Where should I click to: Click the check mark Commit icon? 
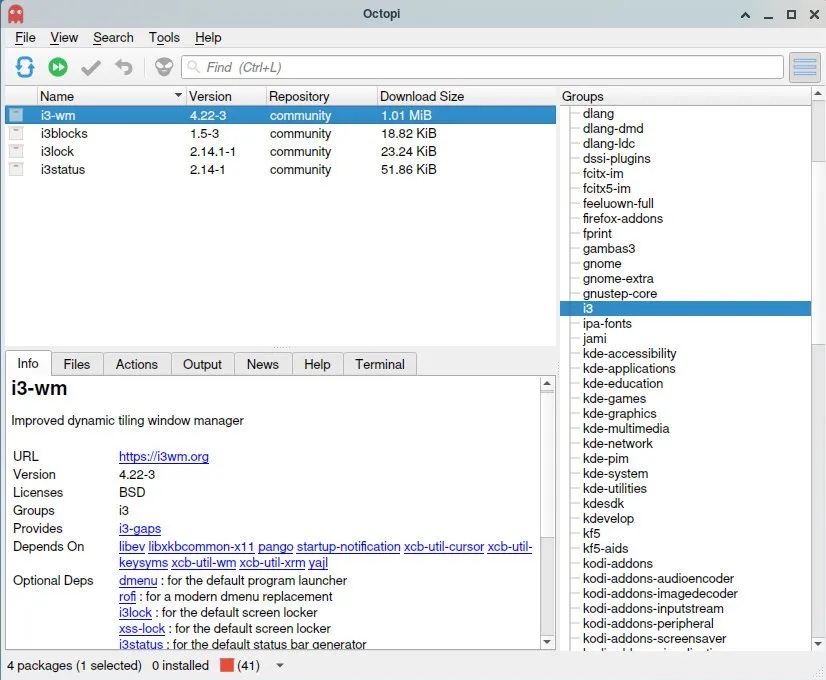[89, 67]
